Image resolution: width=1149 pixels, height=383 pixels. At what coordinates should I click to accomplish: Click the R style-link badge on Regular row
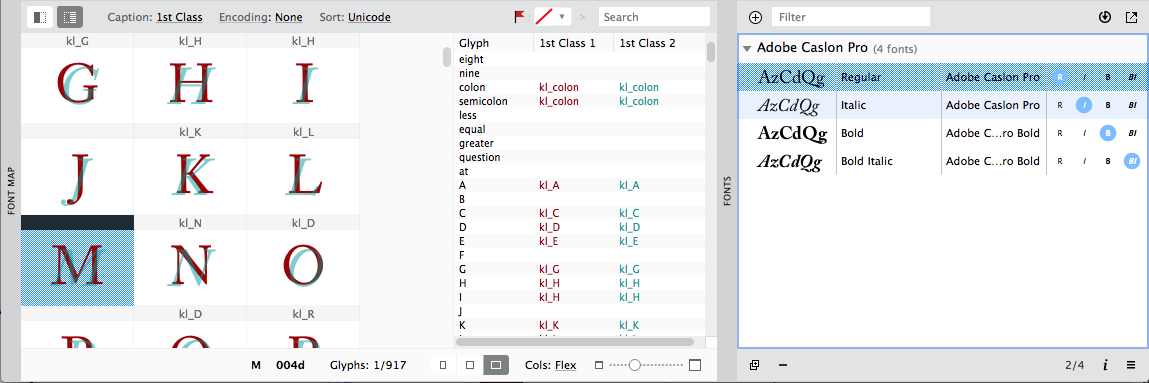[1059, 77]
